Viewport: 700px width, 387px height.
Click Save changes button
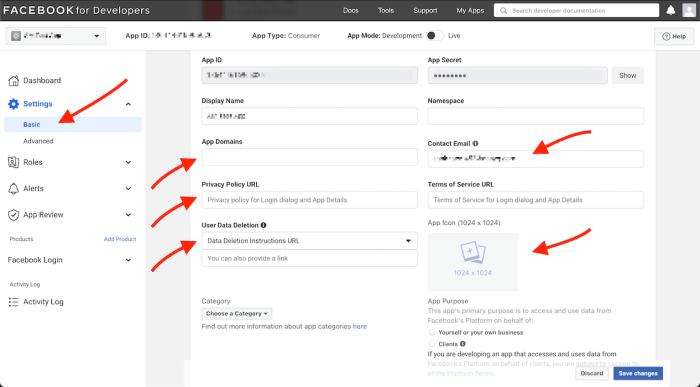(x=638, y=373)
